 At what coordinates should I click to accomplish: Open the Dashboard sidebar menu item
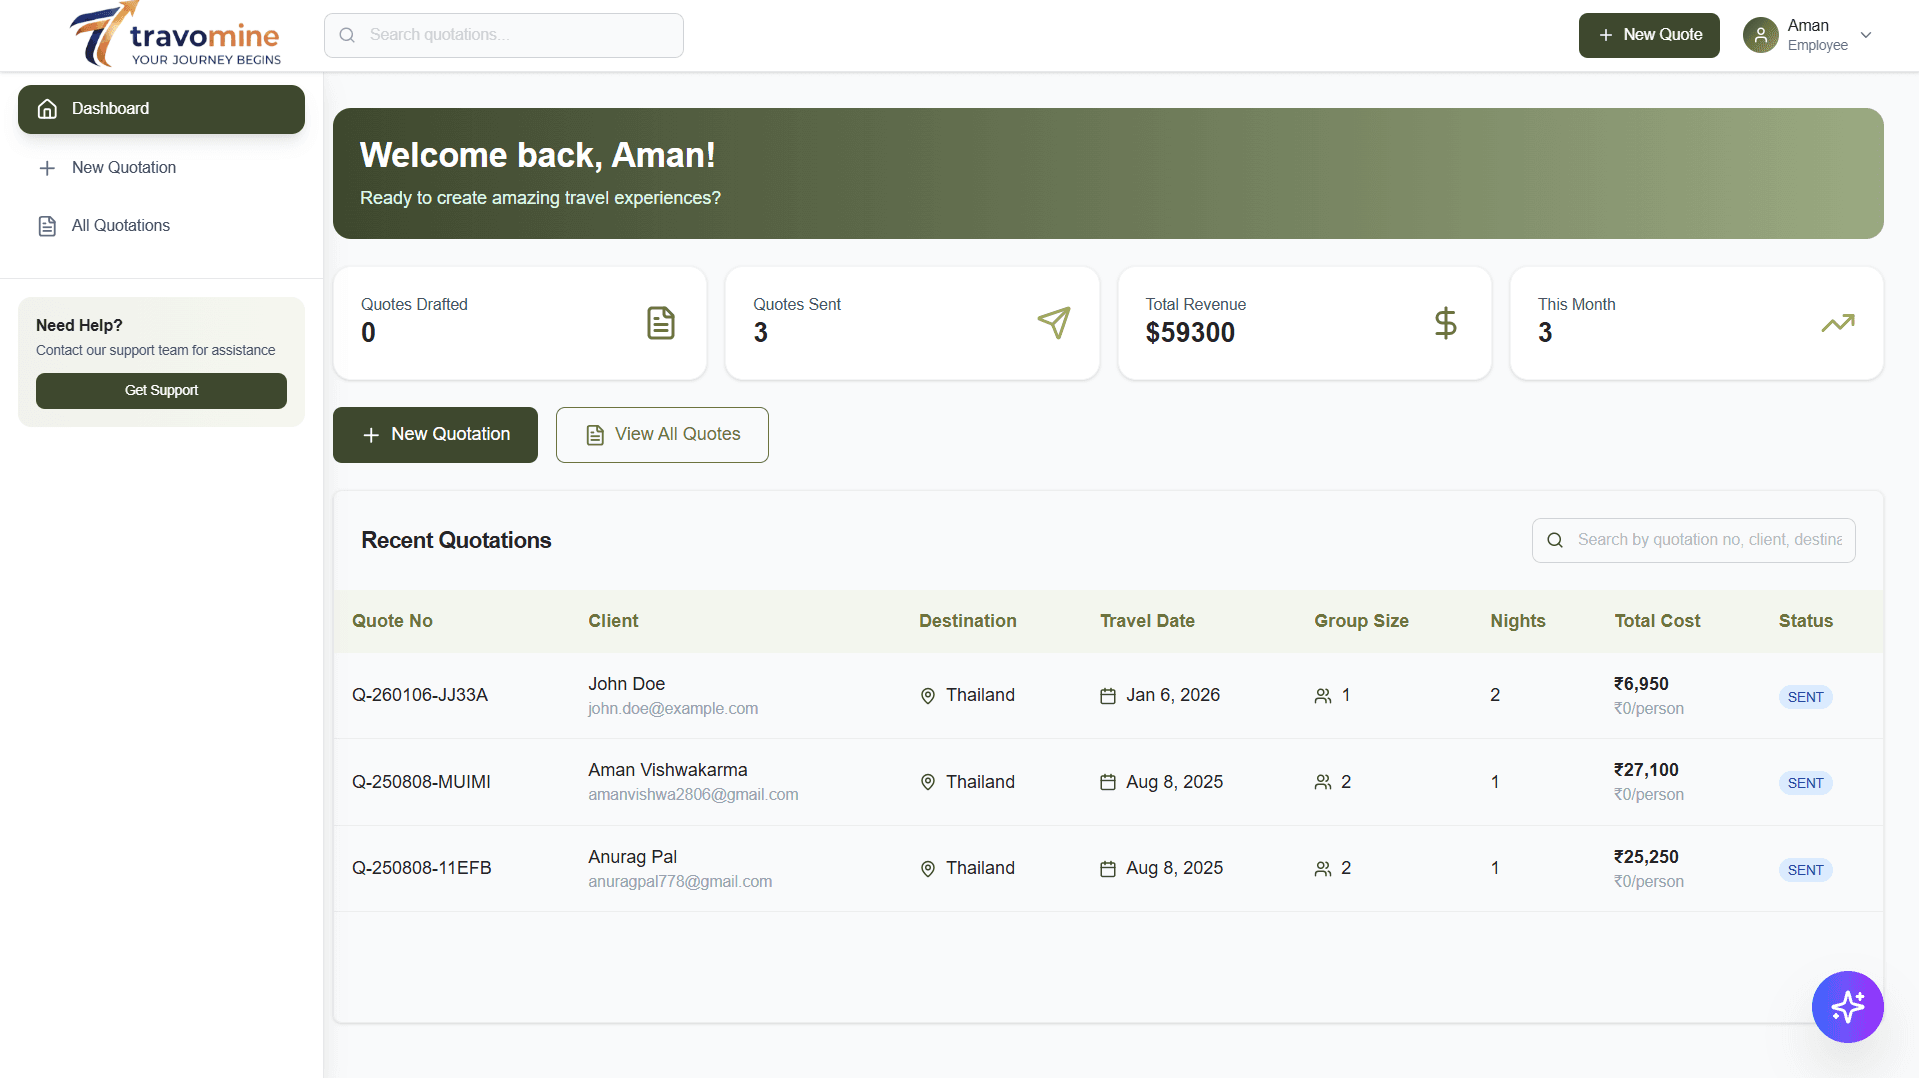tap(161, 109)
